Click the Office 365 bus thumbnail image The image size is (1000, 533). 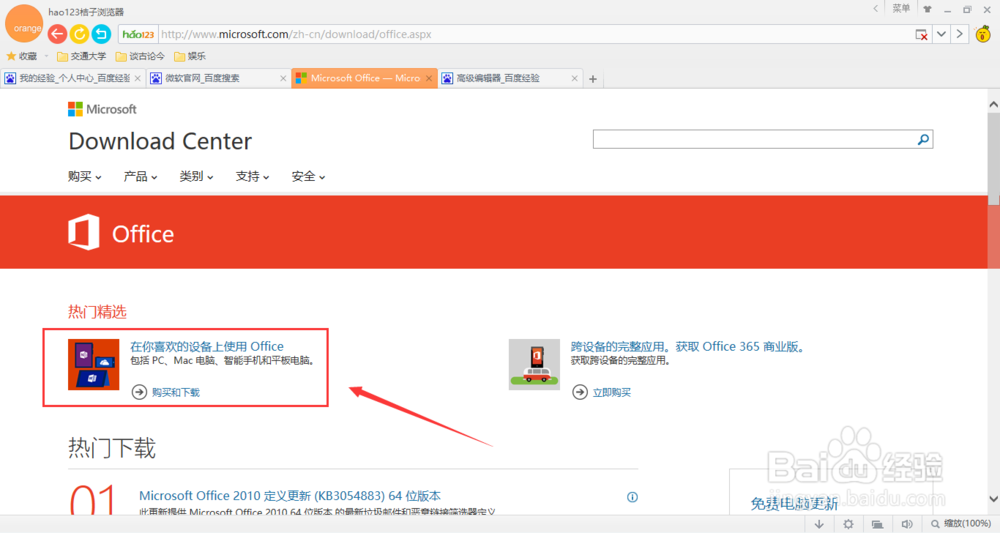[534, 365]
